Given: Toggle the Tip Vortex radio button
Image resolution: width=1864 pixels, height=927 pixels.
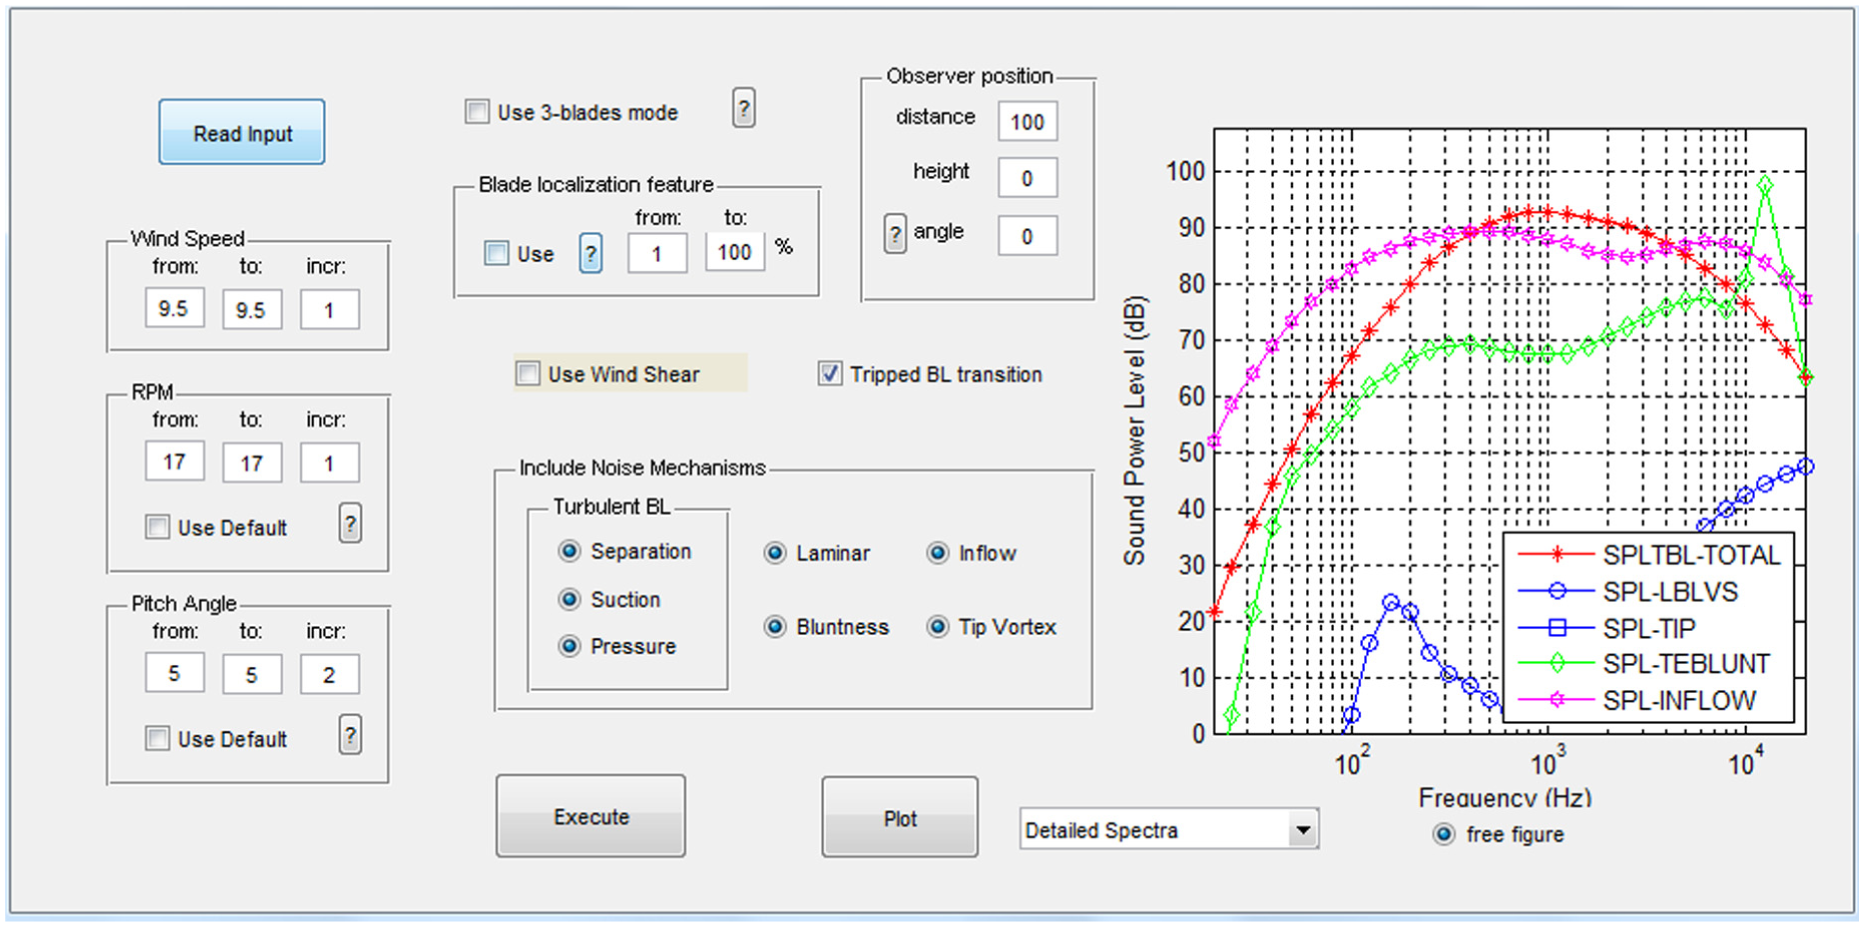Looking at the screenshot, I should pyautogui.click(x=937, y=627).
